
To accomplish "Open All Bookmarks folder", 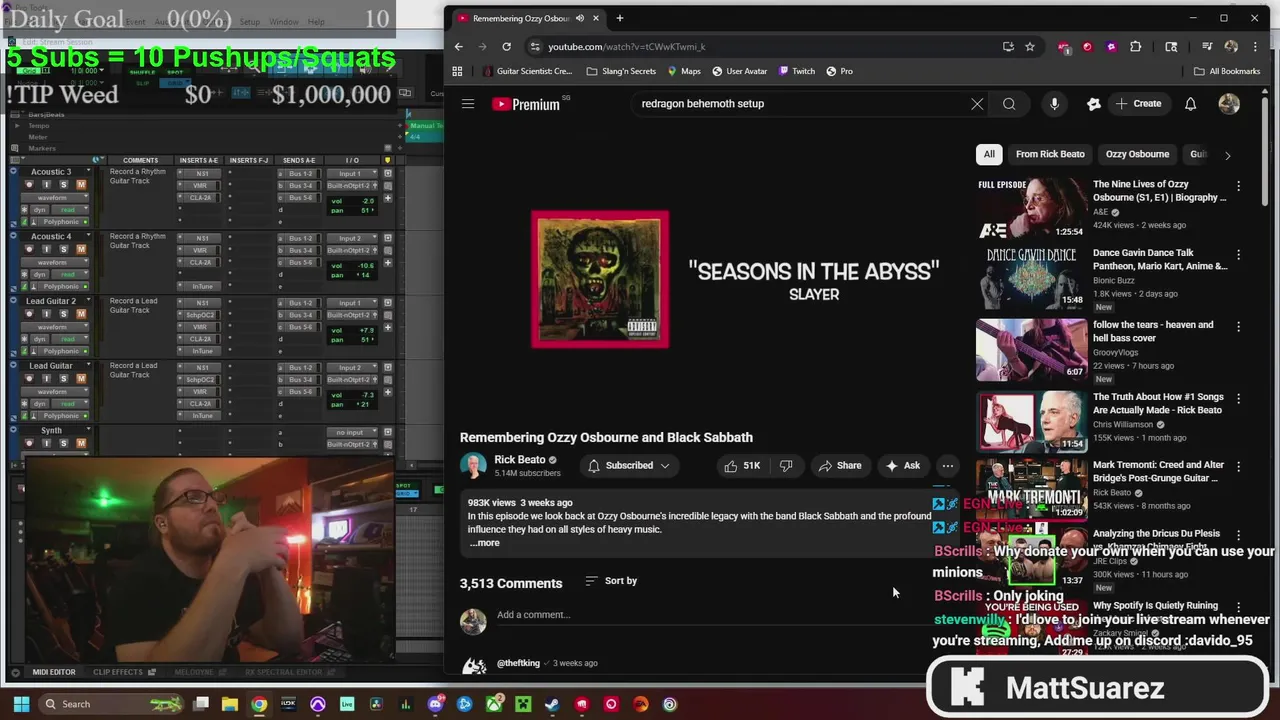I will [x=1227, y=71].
